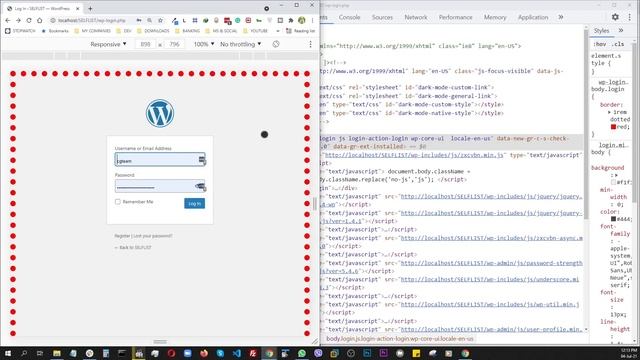Open the Reading list button
Screen dimensions: 640x360
(301, 31)
